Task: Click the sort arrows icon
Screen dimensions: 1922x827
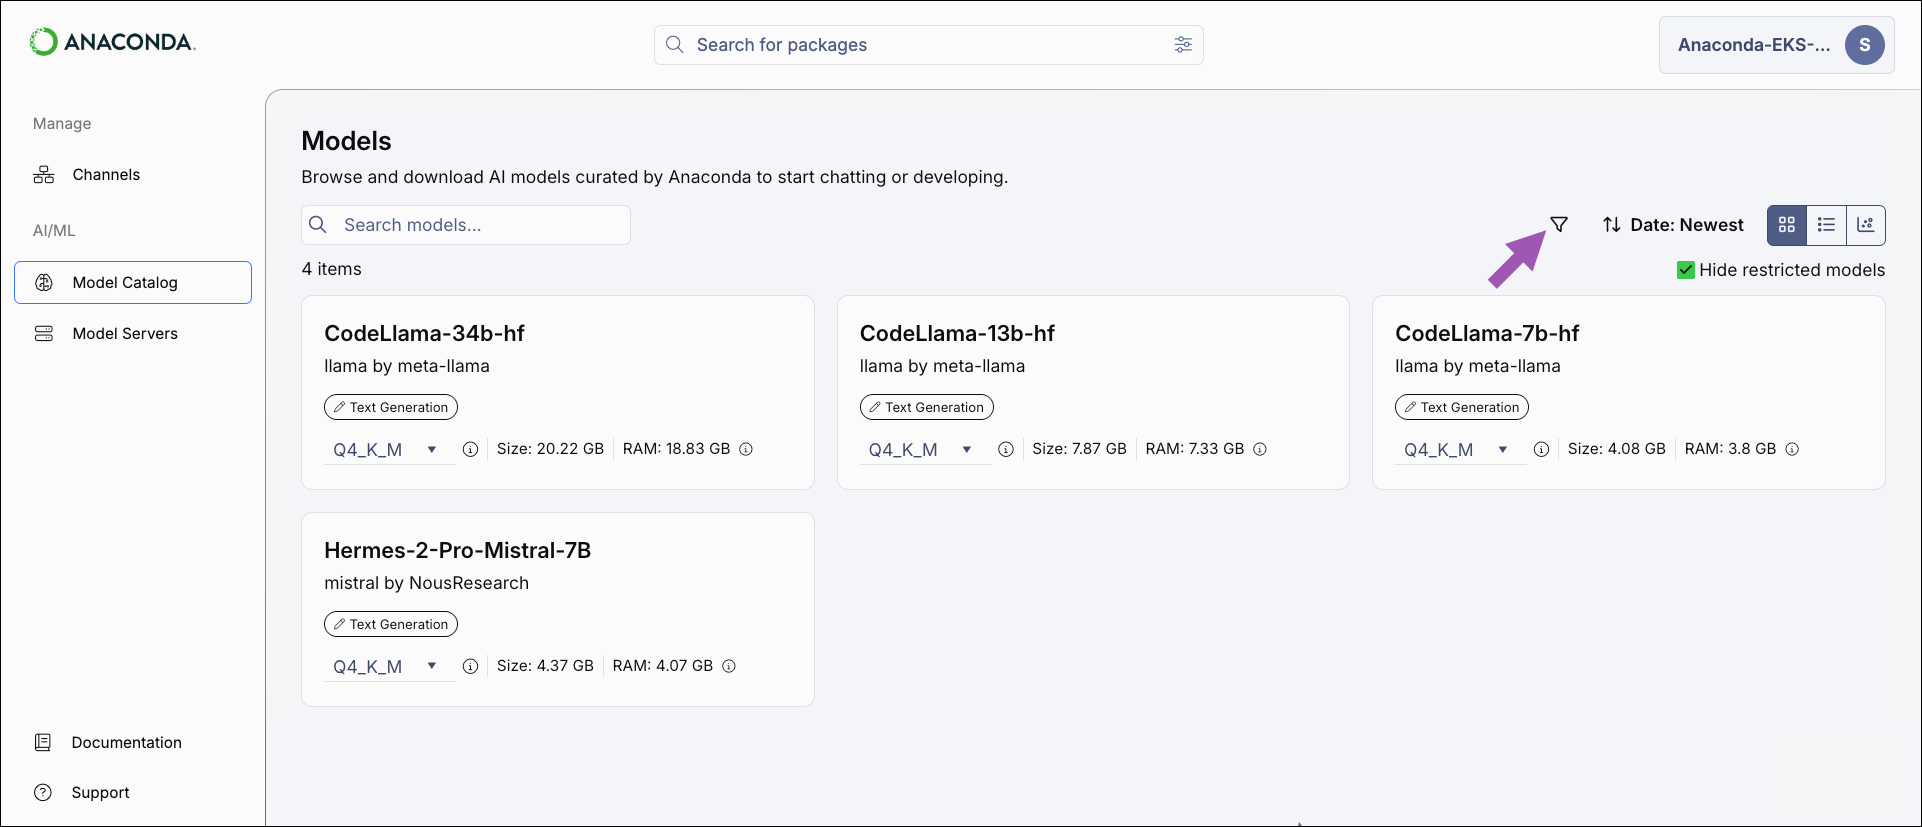Action: point(1612,225)
